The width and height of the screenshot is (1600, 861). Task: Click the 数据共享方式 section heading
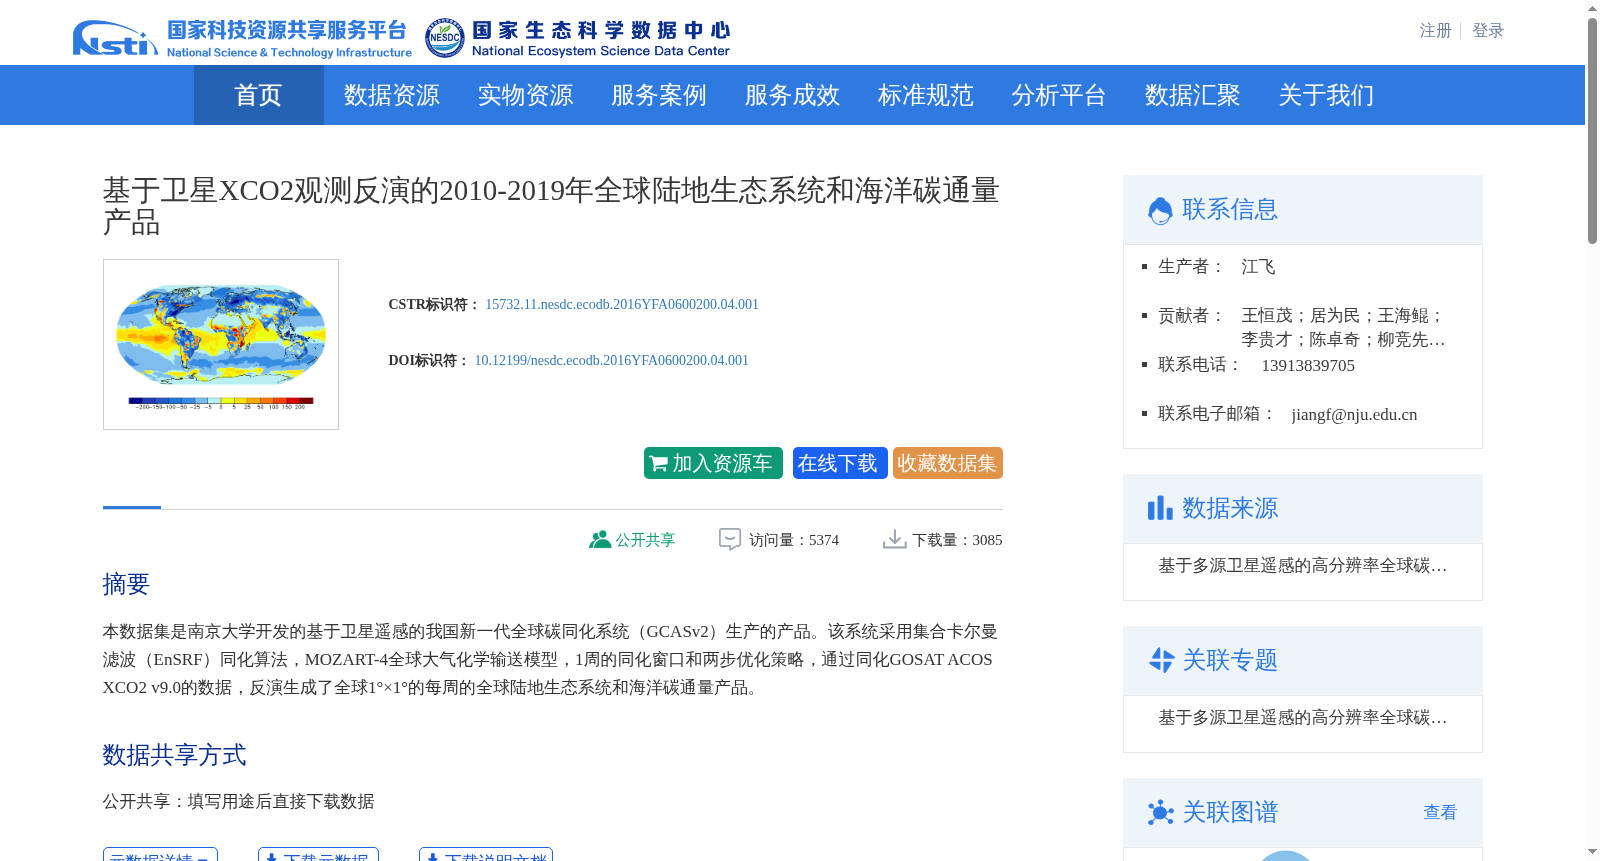click(x=174, y=755)
